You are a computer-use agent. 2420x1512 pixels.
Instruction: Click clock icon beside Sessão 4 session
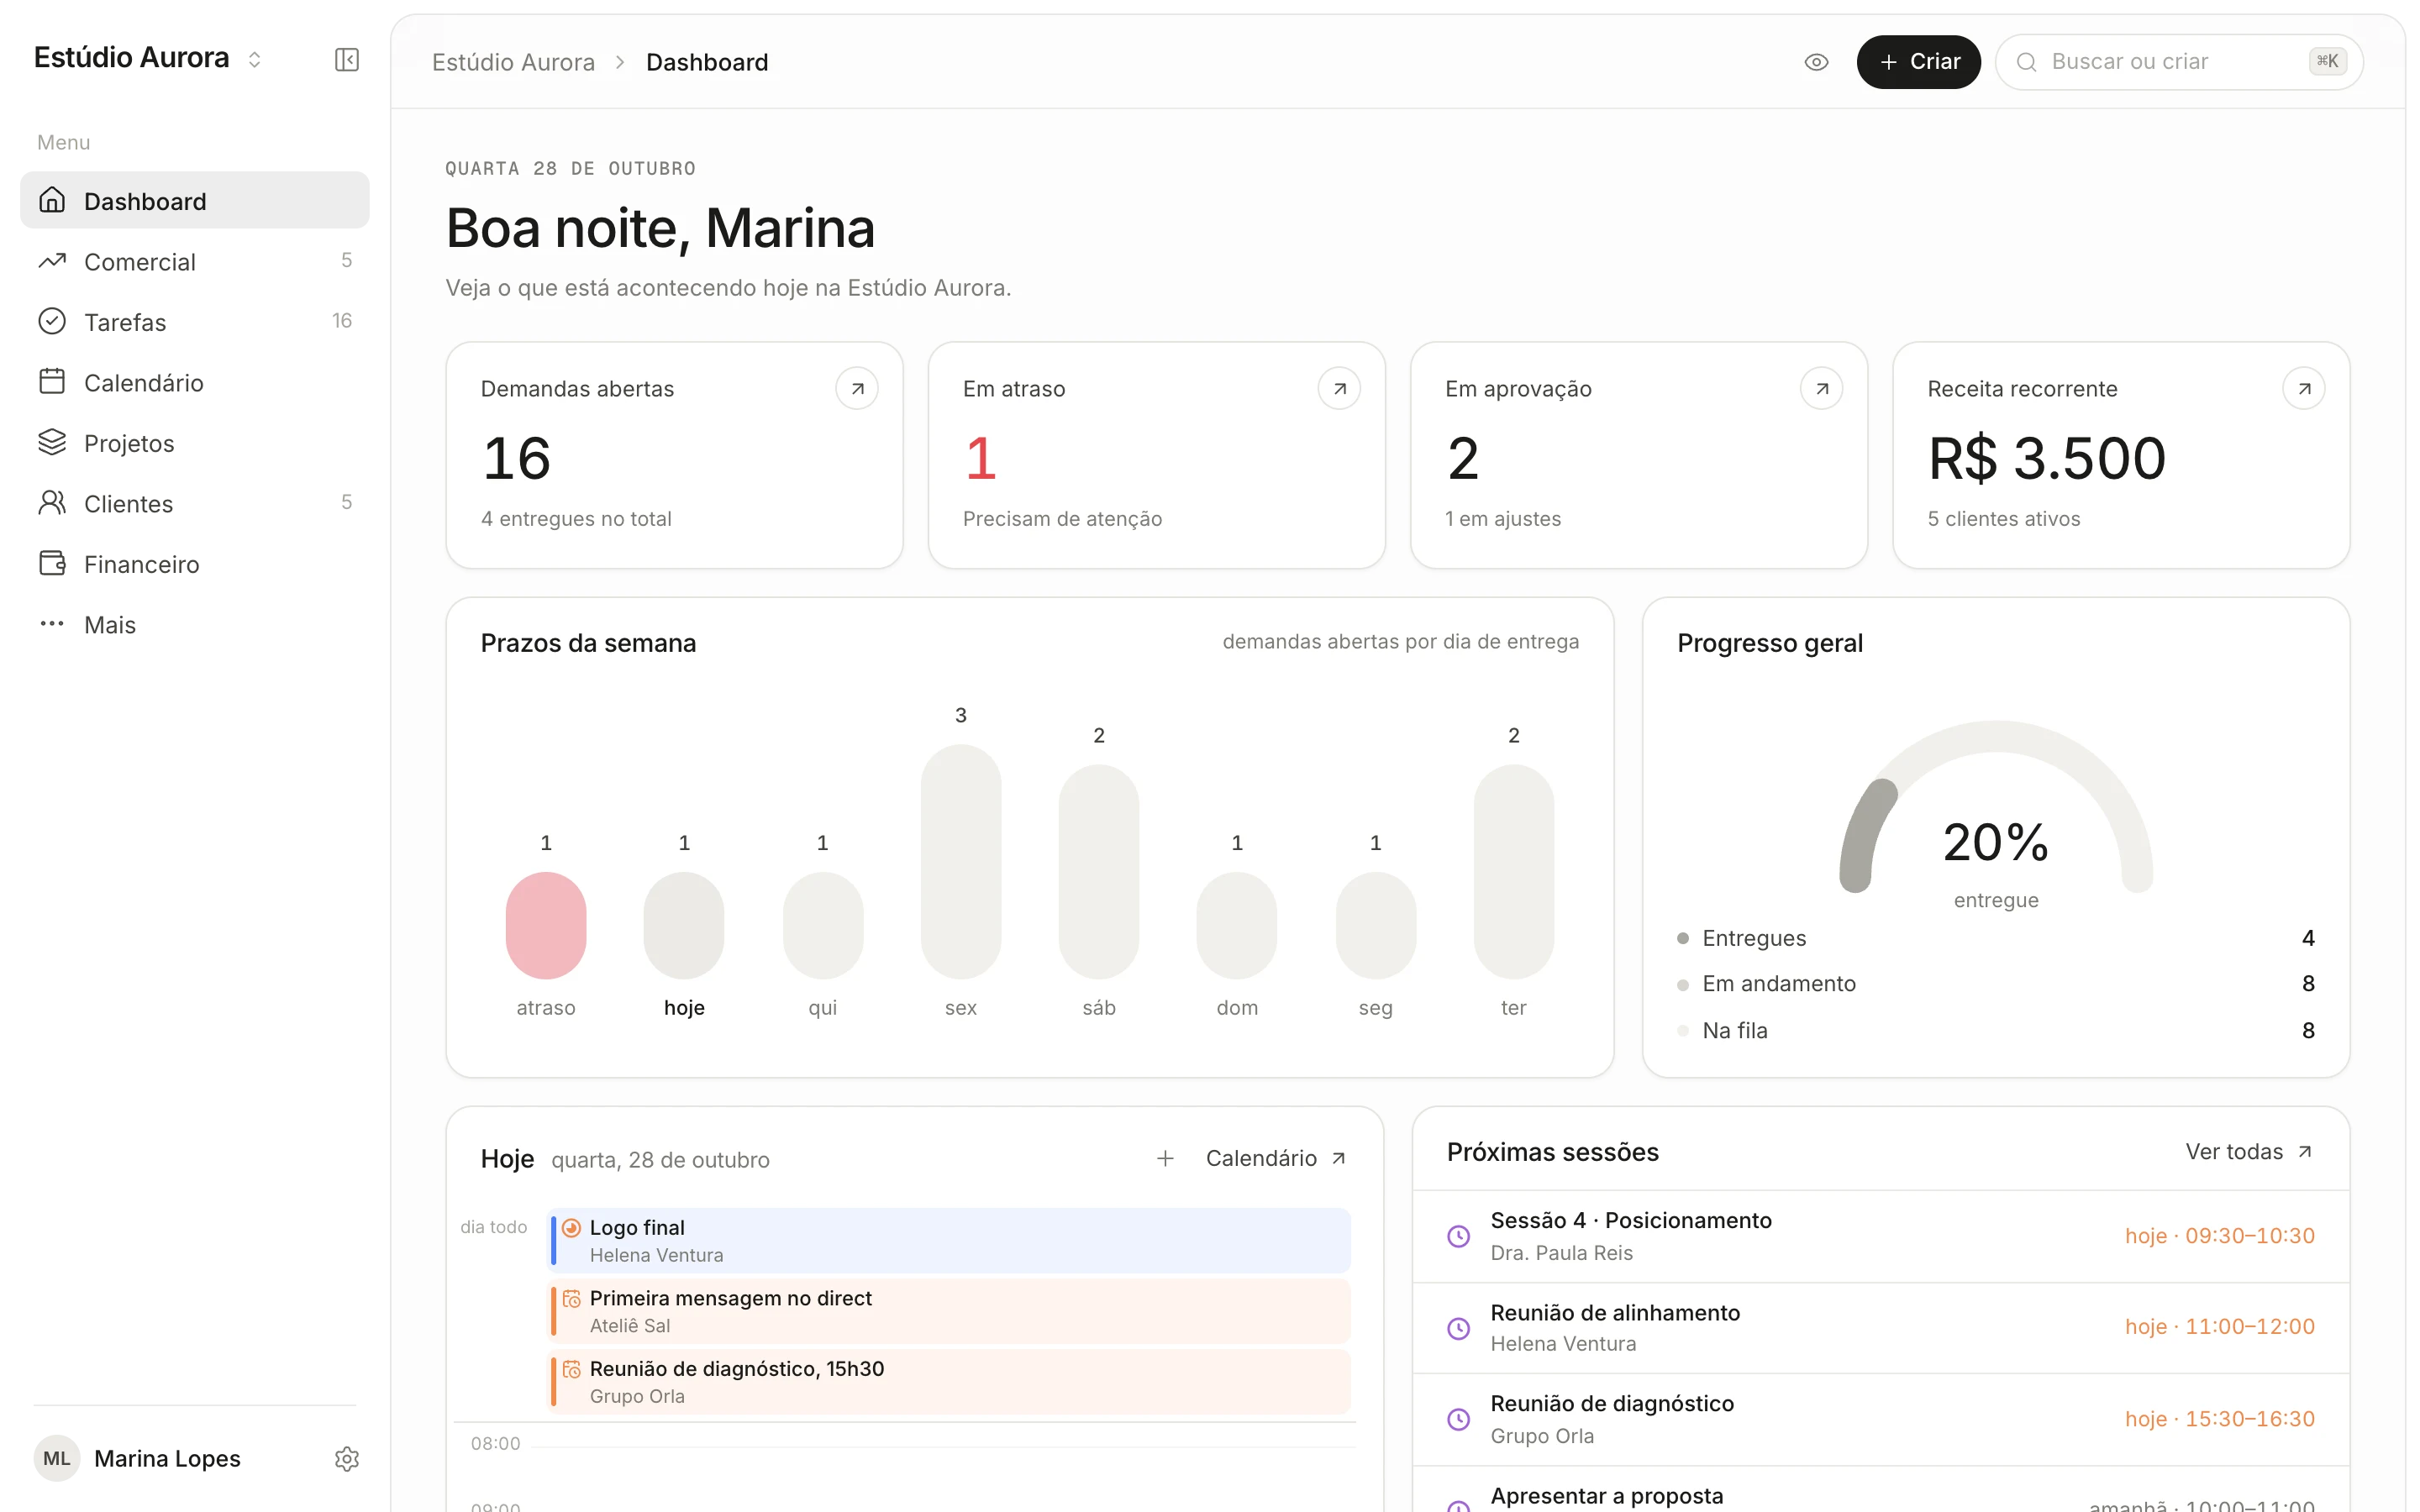coord(1459,1236)
